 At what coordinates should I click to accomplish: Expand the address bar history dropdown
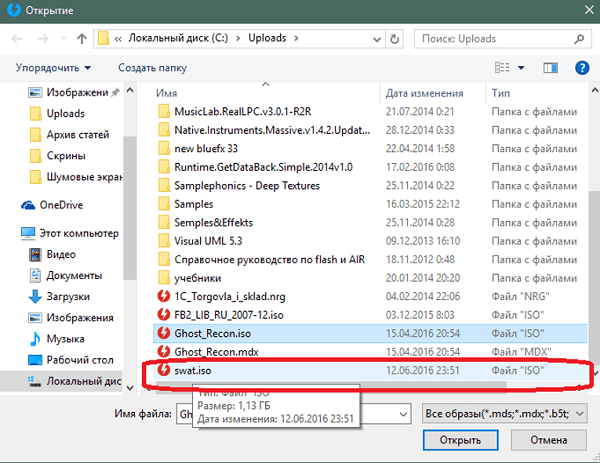coord(377,39)
